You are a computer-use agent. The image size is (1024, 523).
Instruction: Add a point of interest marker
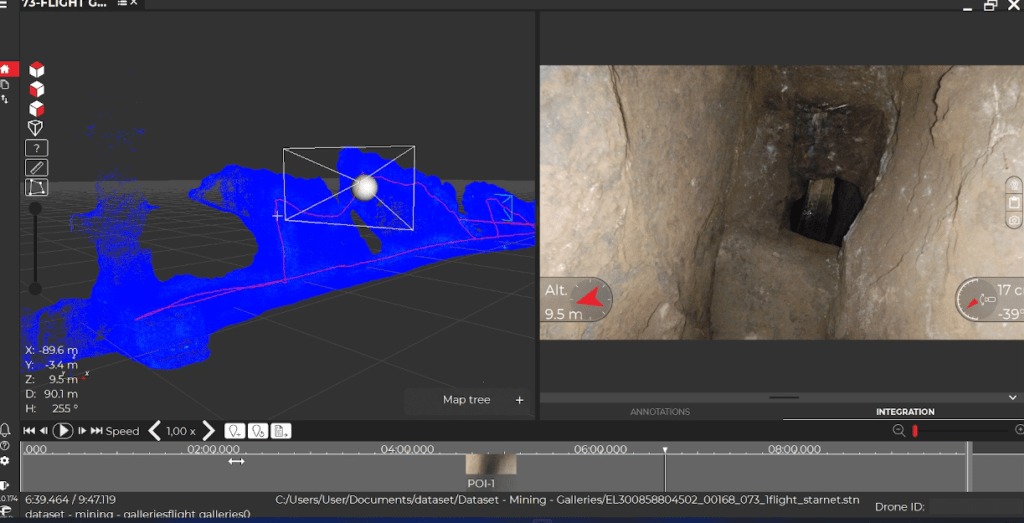tap(234, 431)
